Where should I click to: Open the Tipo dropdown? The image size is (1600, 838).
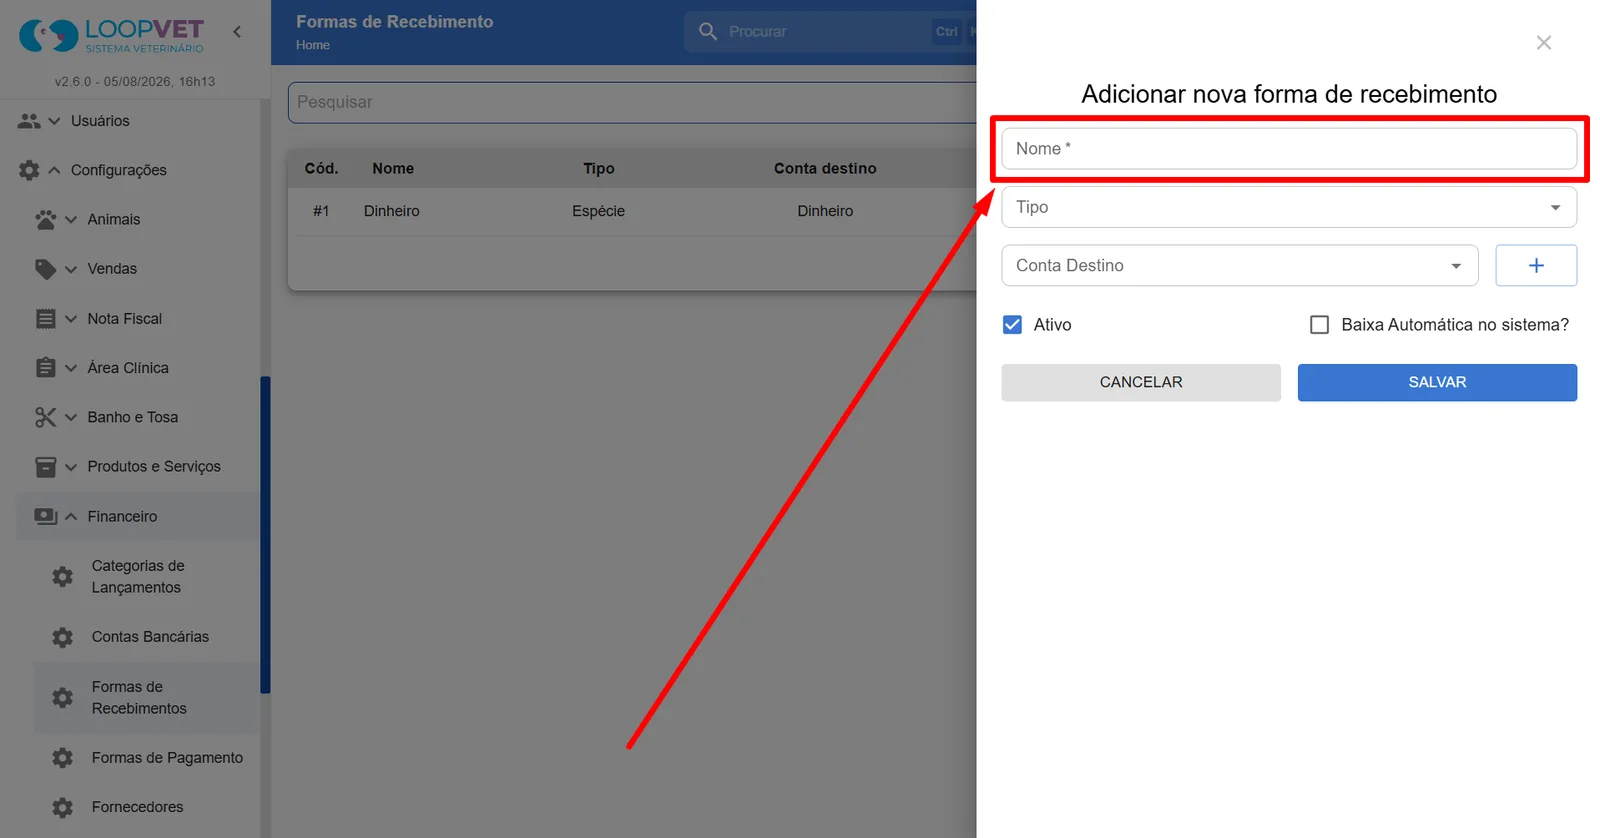click(x=1289, y=207)
